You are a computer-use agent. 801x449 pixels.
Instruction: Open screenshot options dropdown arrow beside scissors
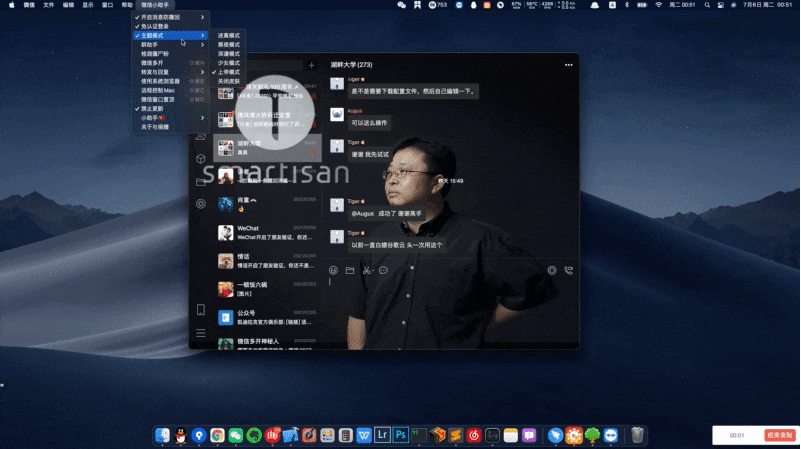pos(373,271)
